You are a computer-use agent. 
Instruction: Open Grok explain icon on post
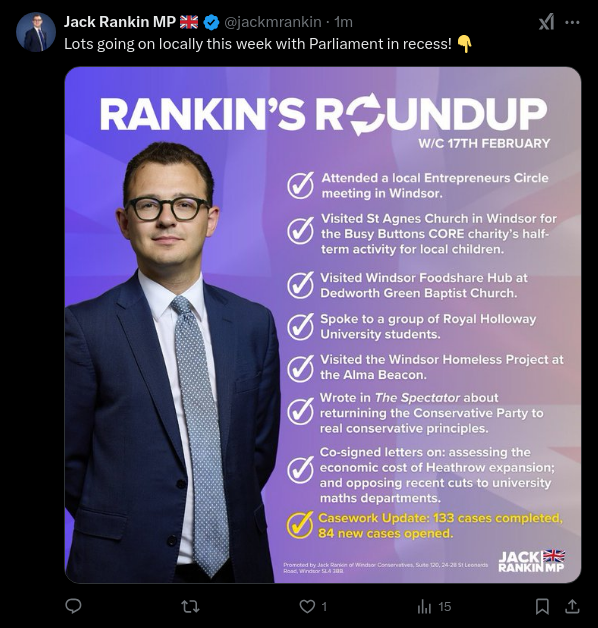tap(547, 22)
